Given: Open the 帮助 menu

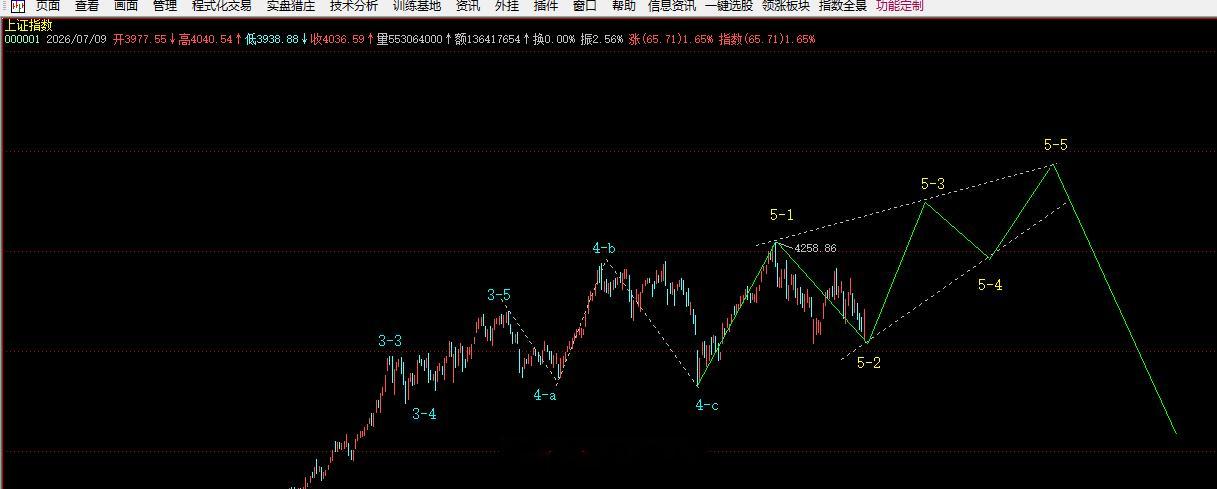Looking at the screenshot, I should point(623,5).
